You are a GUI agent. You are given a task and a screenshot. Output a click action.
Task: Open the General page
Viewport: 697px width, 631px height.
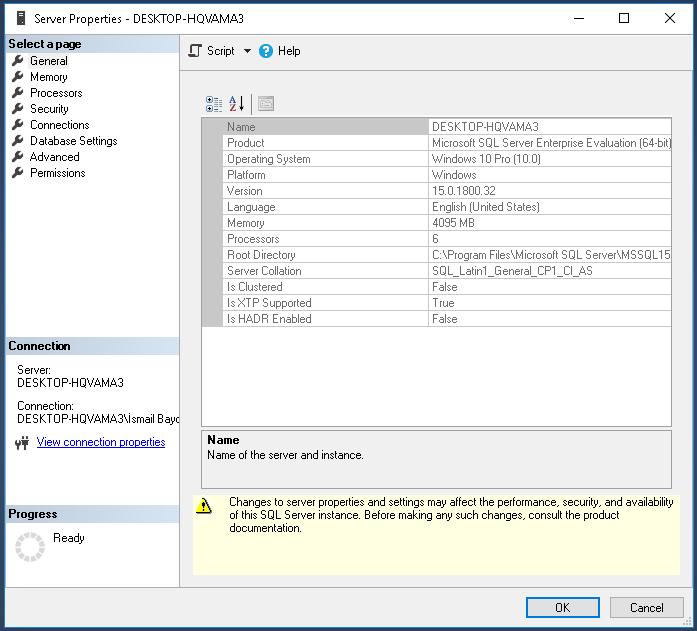pyautogui.click(x=48, y=61)
